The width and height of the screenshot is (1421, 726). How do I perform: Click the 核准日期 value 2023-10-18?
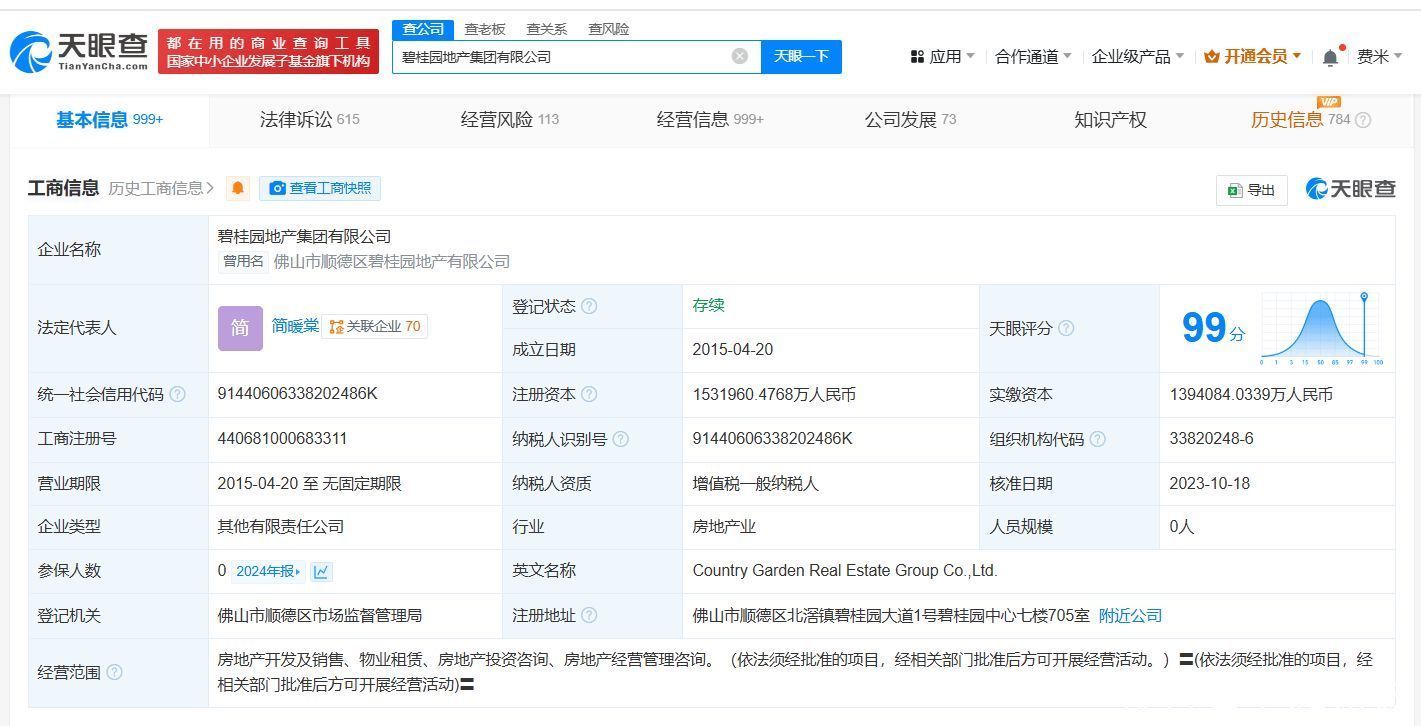pos(1211,484)
